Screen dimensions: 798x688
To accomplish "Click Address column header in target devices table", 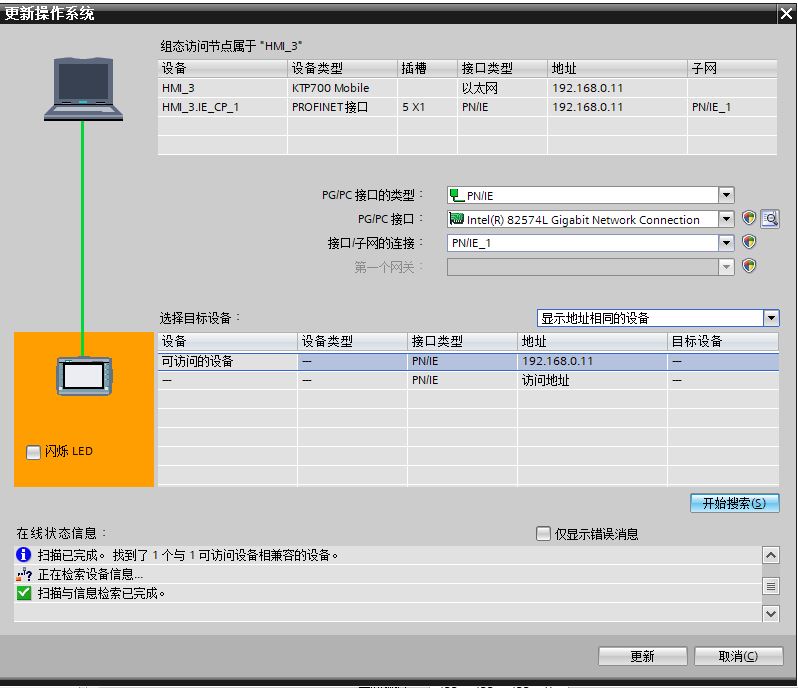I will [x=592, y=341].
